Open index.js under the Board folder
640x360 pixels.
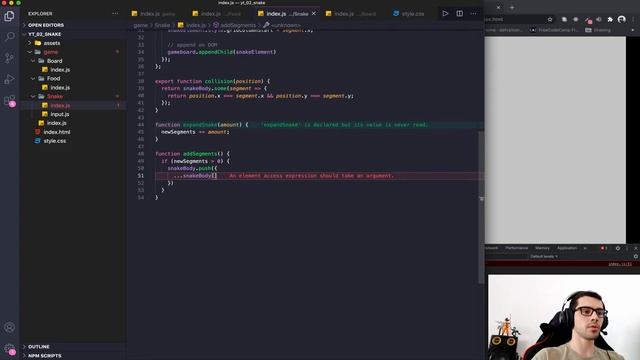[x=60, y=70]
